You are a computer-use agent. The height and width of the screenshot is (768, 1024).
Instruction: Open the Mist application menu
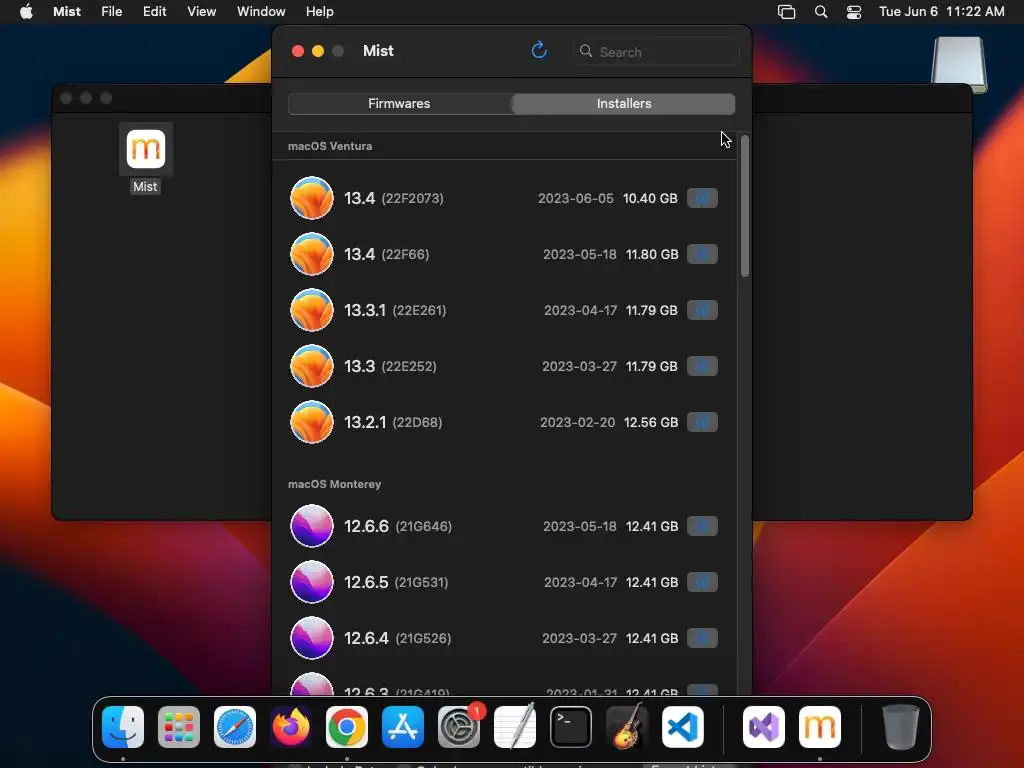pyautogui.click(x=67, y=11)
